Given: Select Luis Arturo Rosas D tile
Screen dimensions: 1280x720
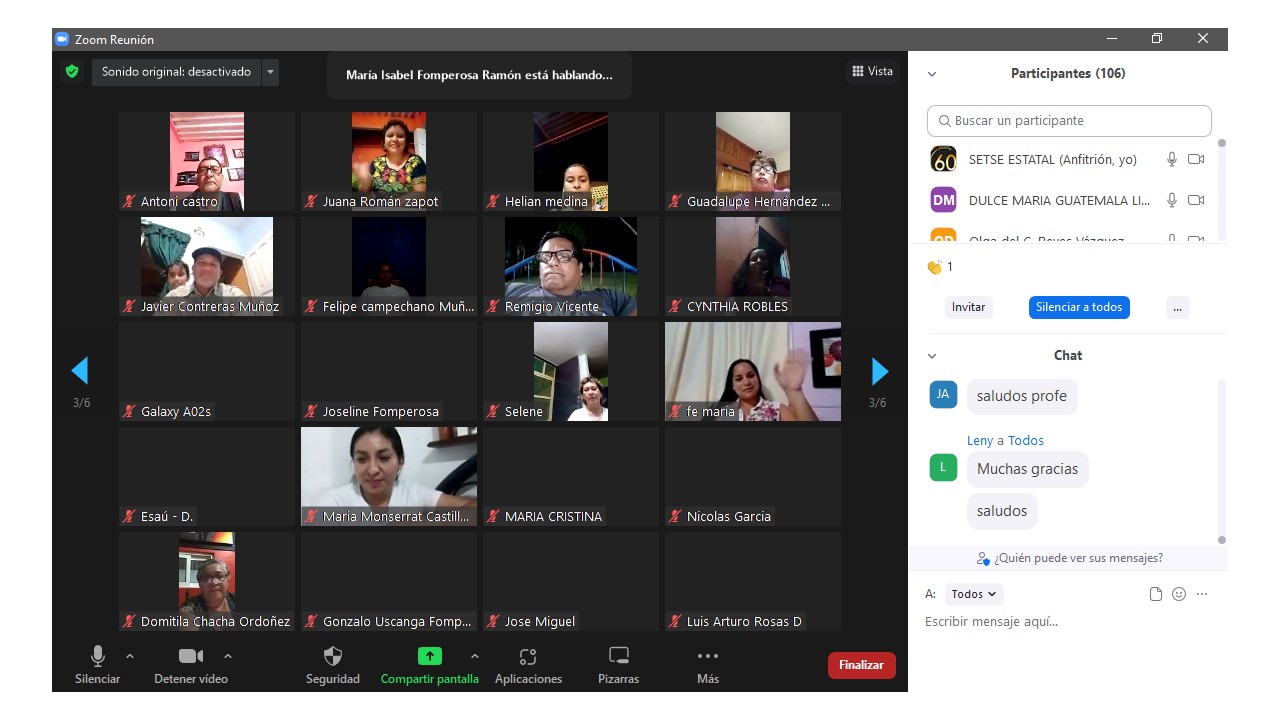Looking at the screenshot, I should point(753,581).
